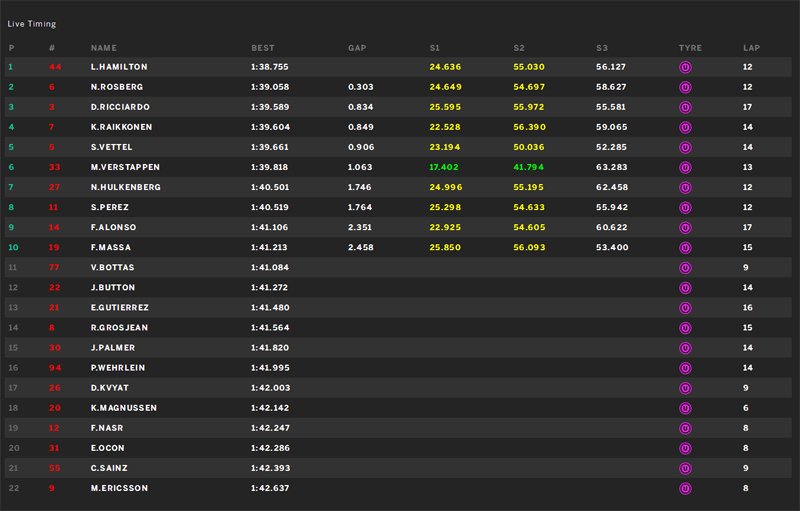Screen dimensions: 800x511
Task: Click driver name K.RAIKKONEN
Action: [x=122, y=127]
